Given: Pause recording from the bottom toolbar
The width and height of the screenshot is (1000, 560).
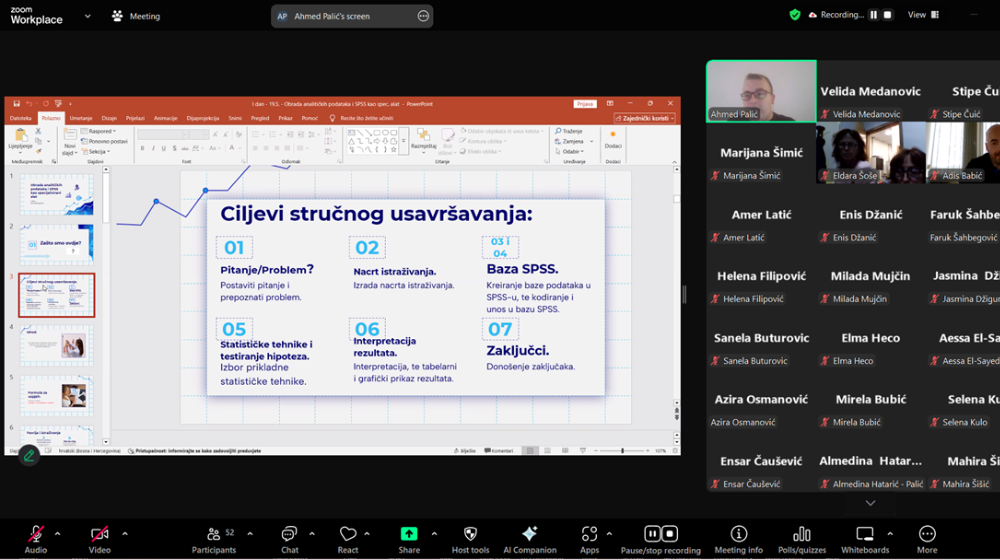Looking at the screenshot, I should (x=652, y=533).
